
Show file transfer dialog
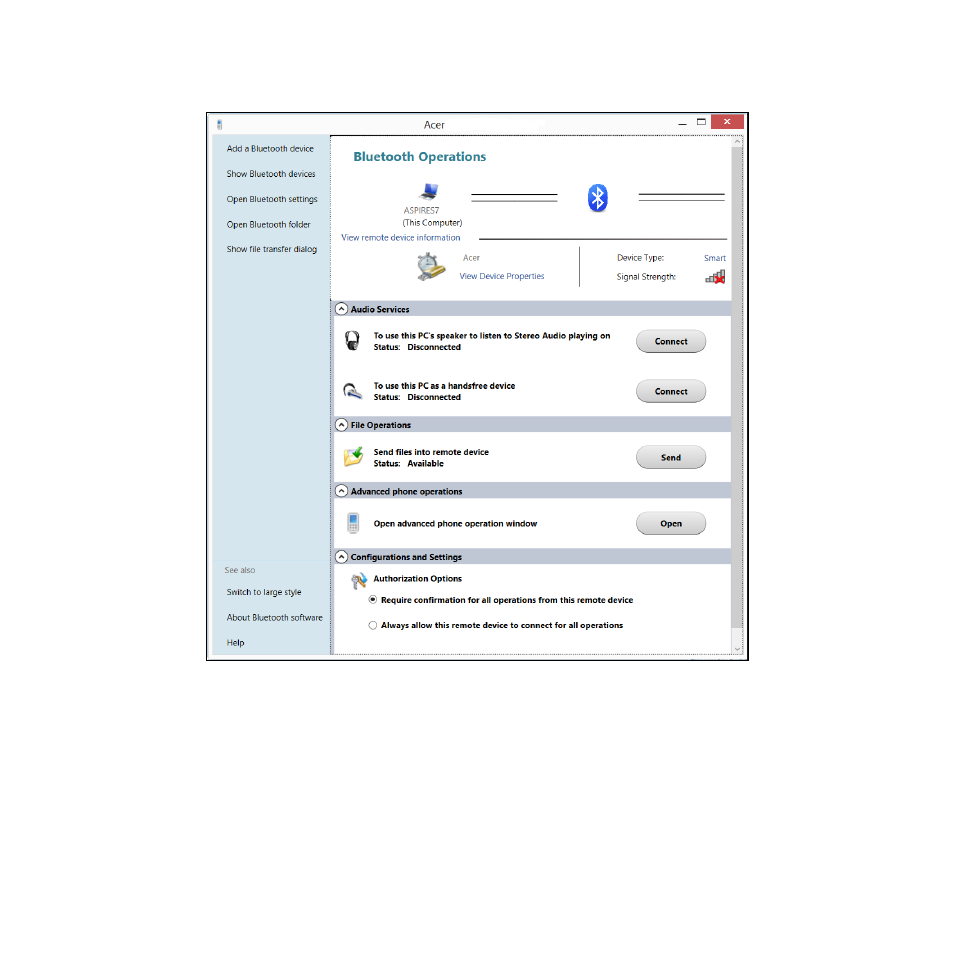[271, 249]
